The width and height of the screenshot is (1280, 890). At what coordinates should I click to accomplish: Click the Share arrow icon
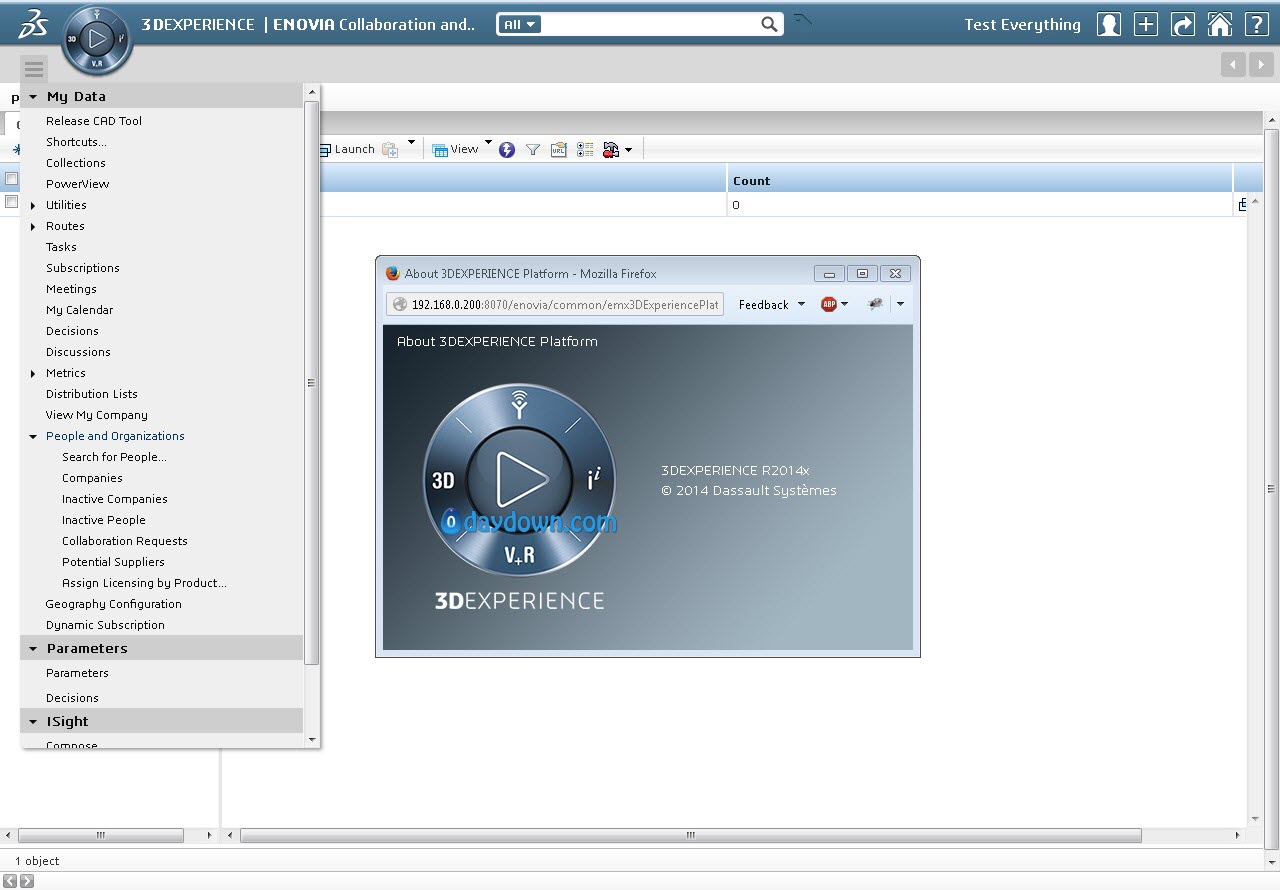[x=1182, y=25]
